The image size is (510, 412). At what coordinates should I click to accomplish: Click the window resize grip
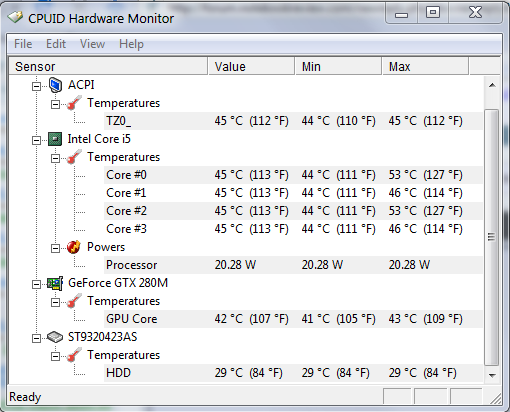(x=495, y=399)
